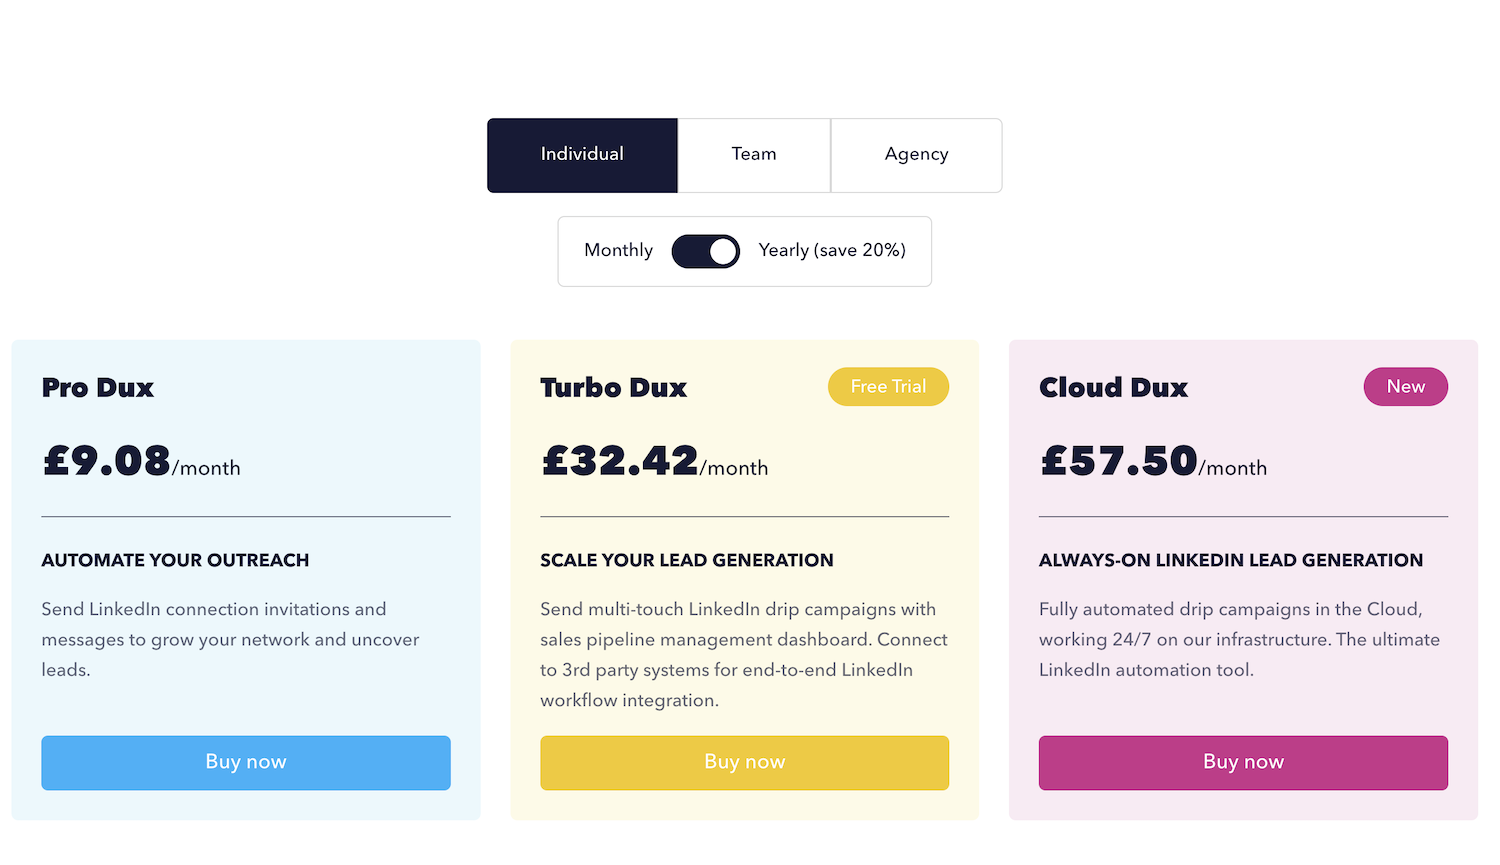
Task: Switch to the Team tab
Action: coord(754,155)
